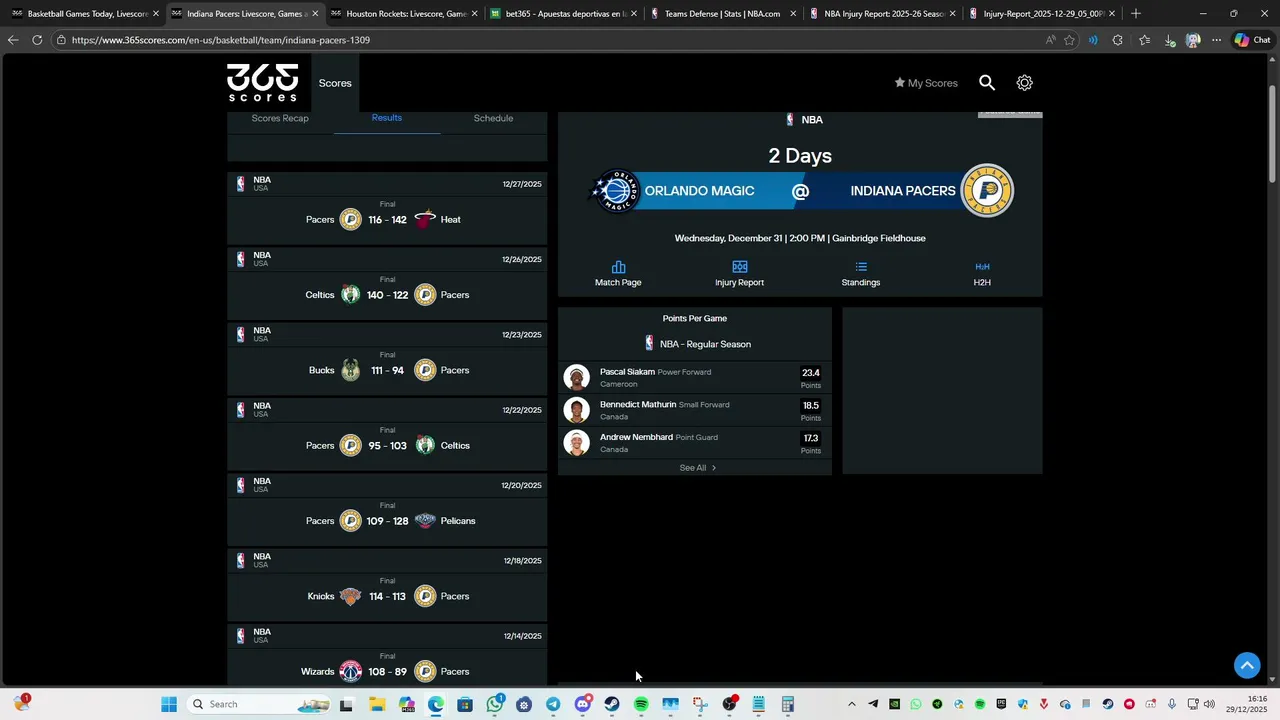Viewport: 1280px width, 720px height.
Task: Go back in browser history
Action: [x=12, y=40]
